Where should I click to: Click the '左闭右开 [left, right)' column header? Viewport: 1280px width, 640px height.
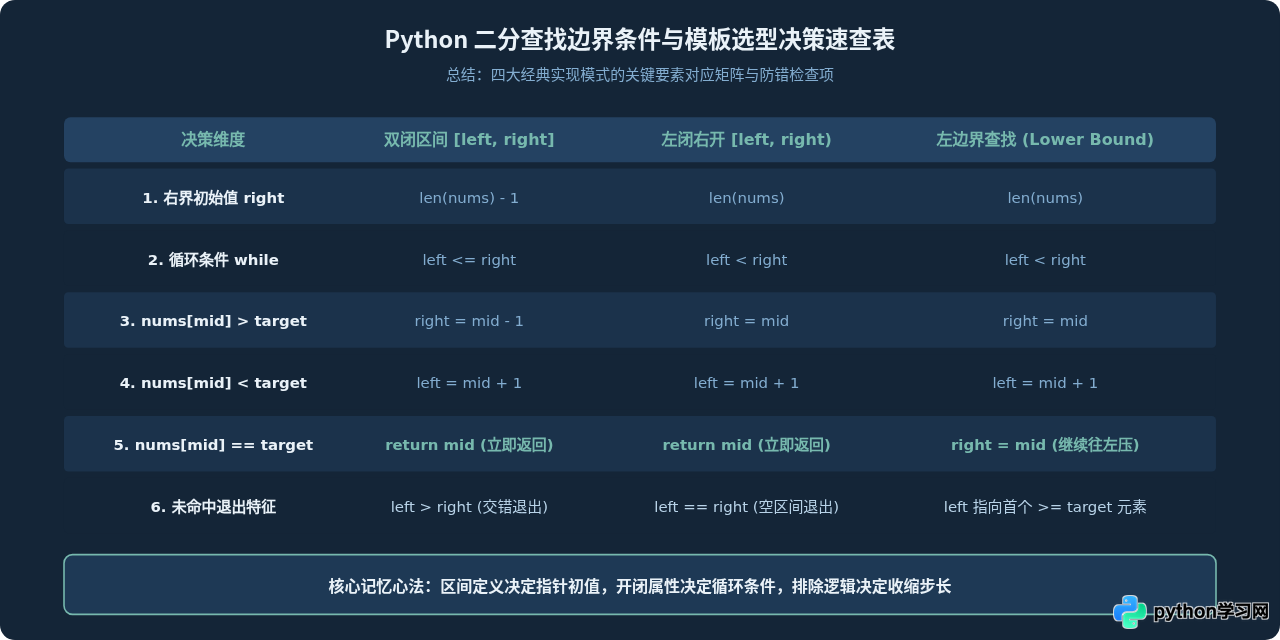tap(746, 140)
